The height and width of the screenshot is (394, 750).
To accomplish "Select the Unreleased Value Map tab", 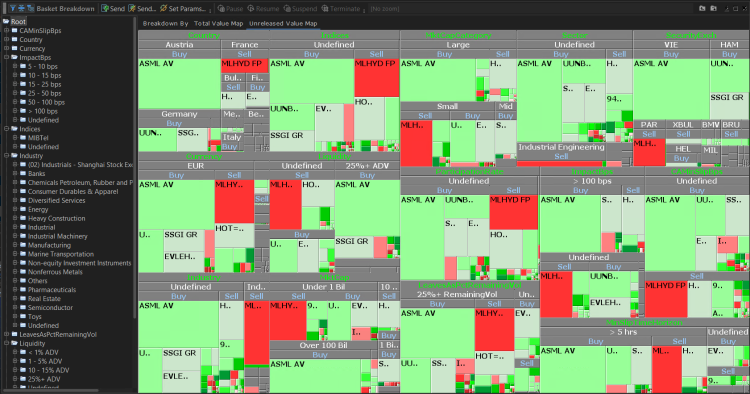I will (x=283, y=23).
